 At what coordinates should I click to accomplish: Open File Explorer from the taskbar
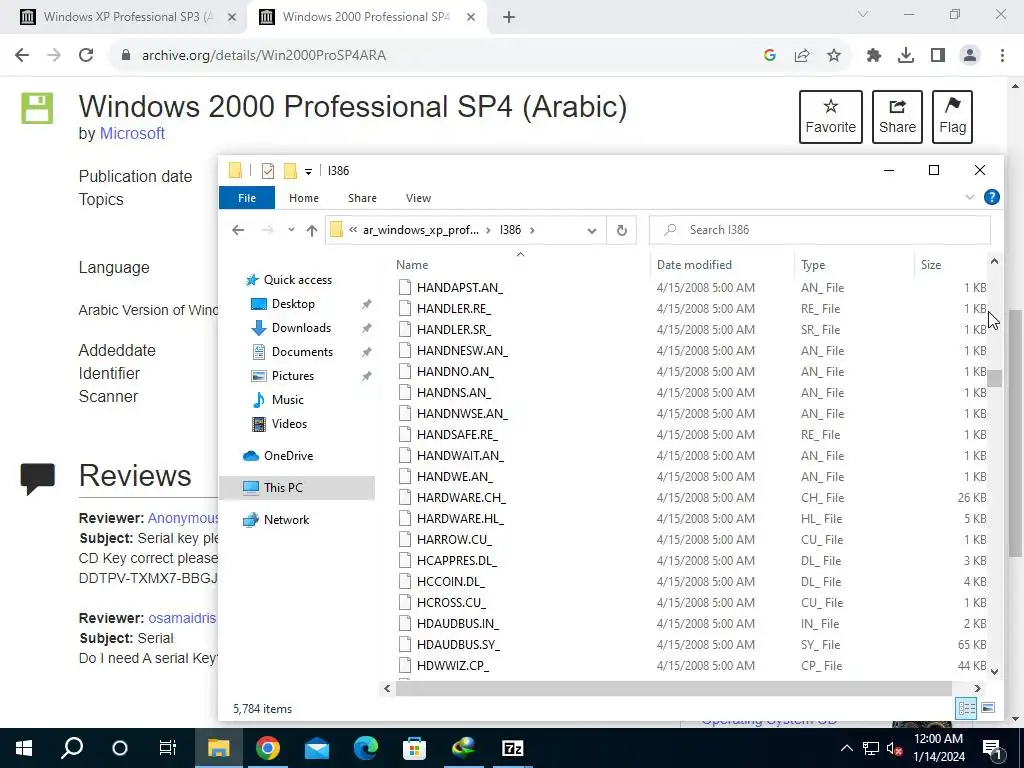click(218, 748)
